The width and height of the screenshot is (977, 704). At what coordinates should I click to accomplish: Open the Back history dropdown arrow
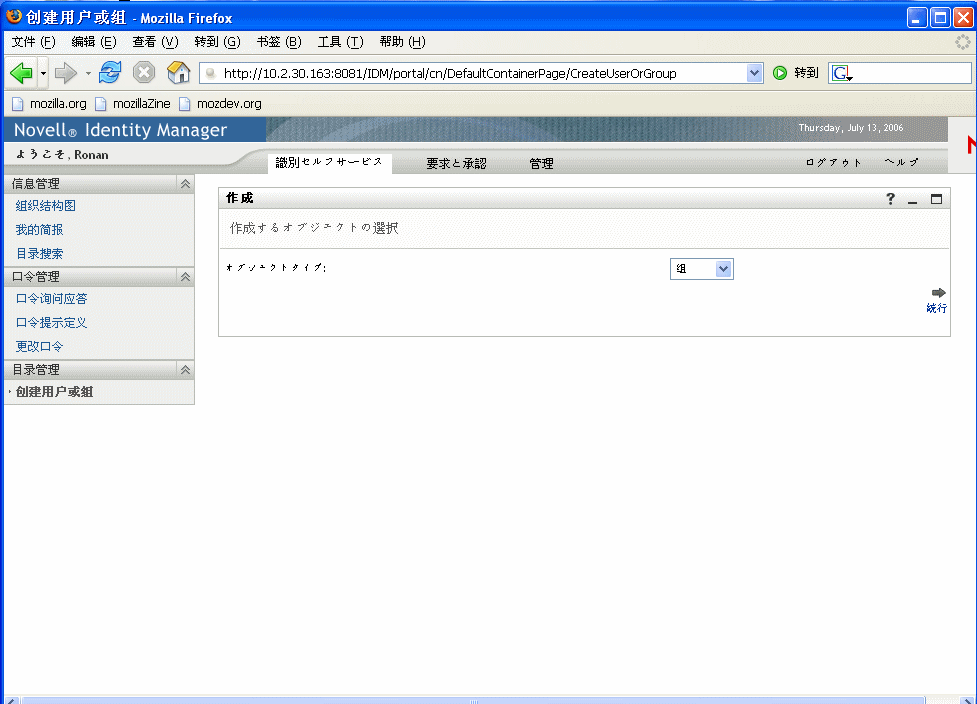pyautogui.click(x=43, y=73)
